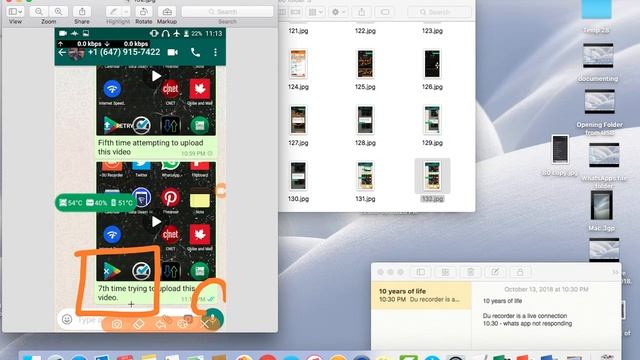
Task: Zoom in the image in Preview
Action: coord(58,12)
